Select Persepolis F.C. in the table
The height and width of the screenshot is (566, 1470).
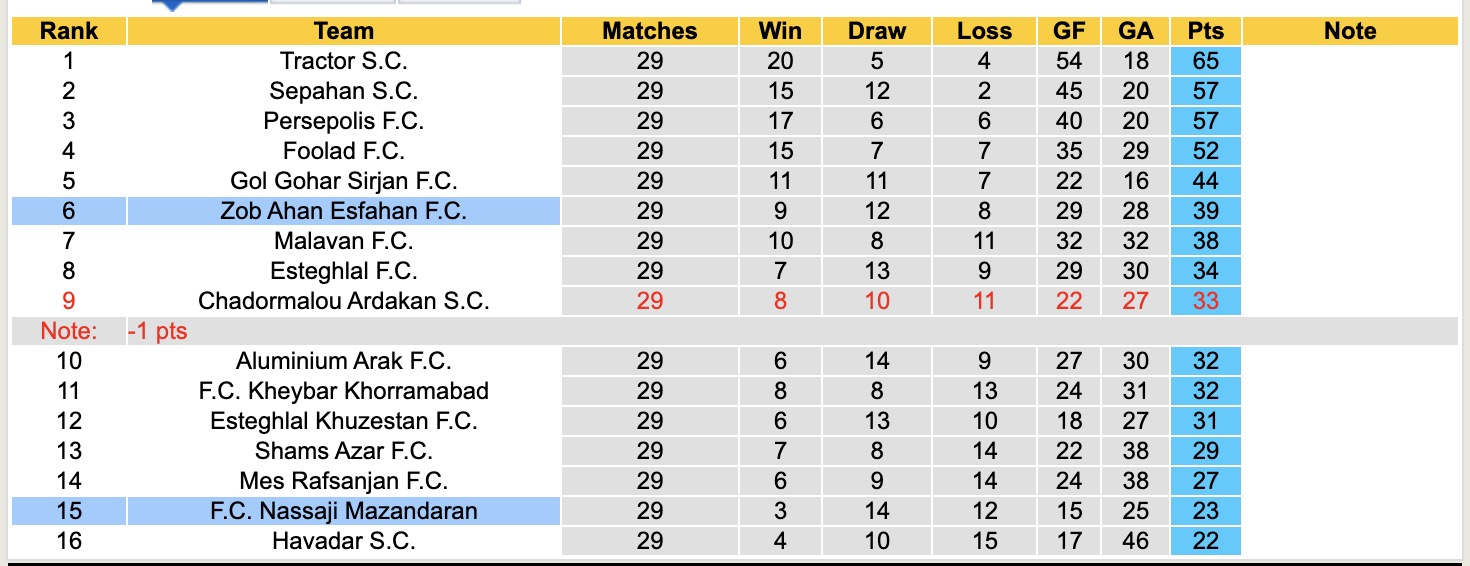pyautogui.click(x=343, y=121)
